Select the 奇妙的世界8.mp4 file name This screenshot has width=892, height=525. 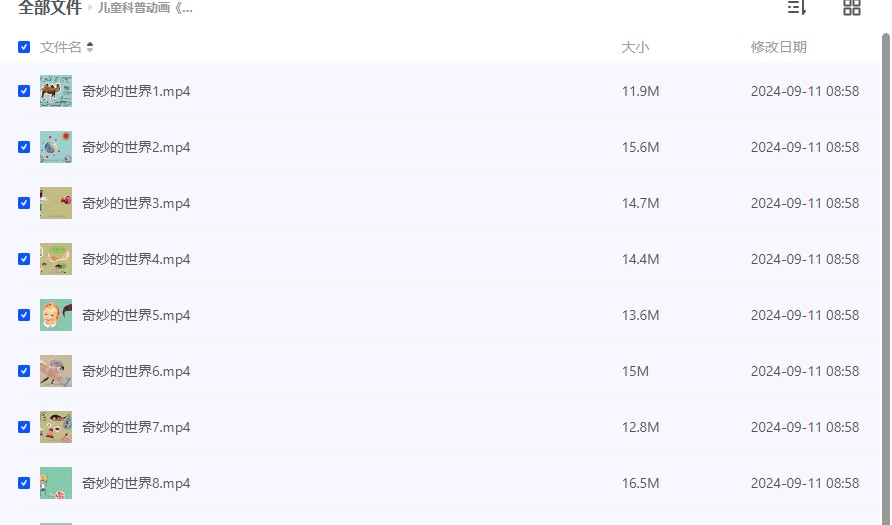pyautogui.click(x=136, y=483)
